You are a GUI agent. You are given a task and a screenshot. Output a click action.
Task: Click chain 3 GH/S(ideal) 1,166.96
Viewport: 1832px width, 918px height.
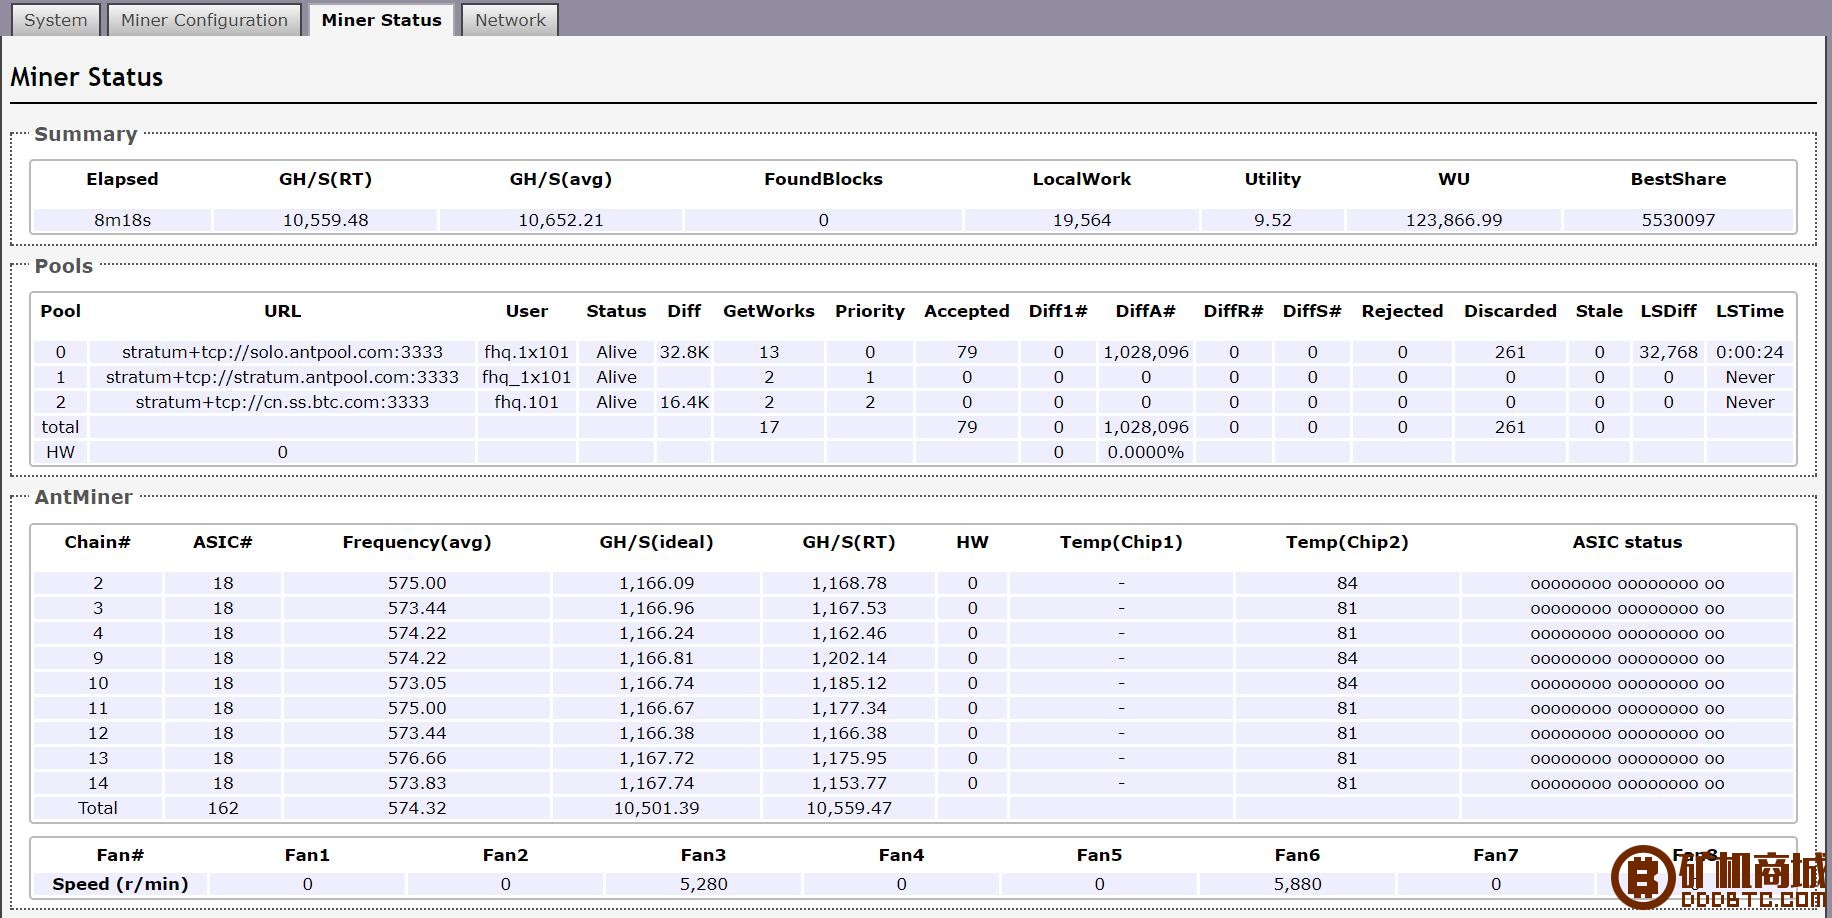[x=656, y=608]
